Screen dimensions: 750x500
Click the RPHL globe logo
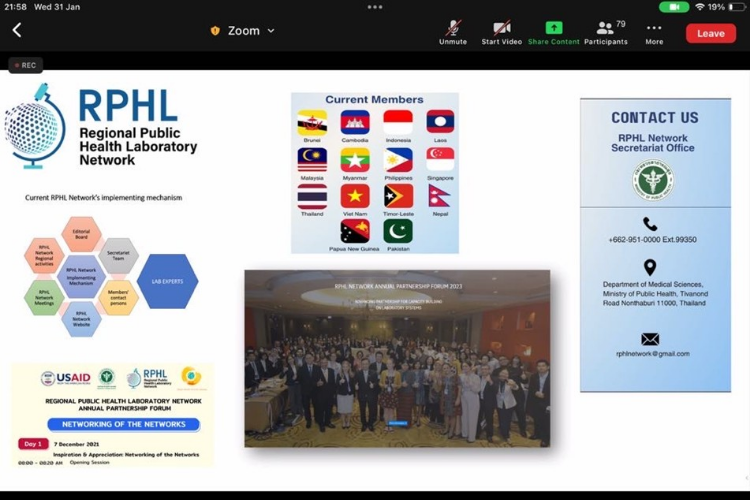tap(34, 126)
